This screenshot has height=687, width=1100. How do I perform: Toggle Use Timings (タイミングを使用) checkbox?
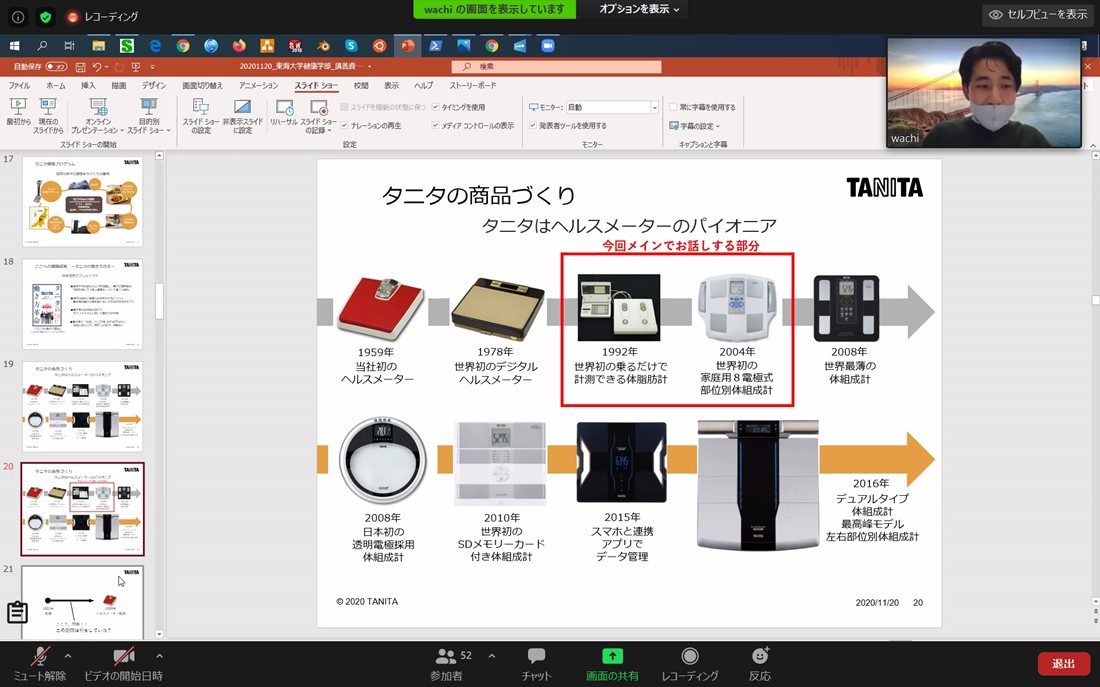pyautogui.click(x=436, y=107)
